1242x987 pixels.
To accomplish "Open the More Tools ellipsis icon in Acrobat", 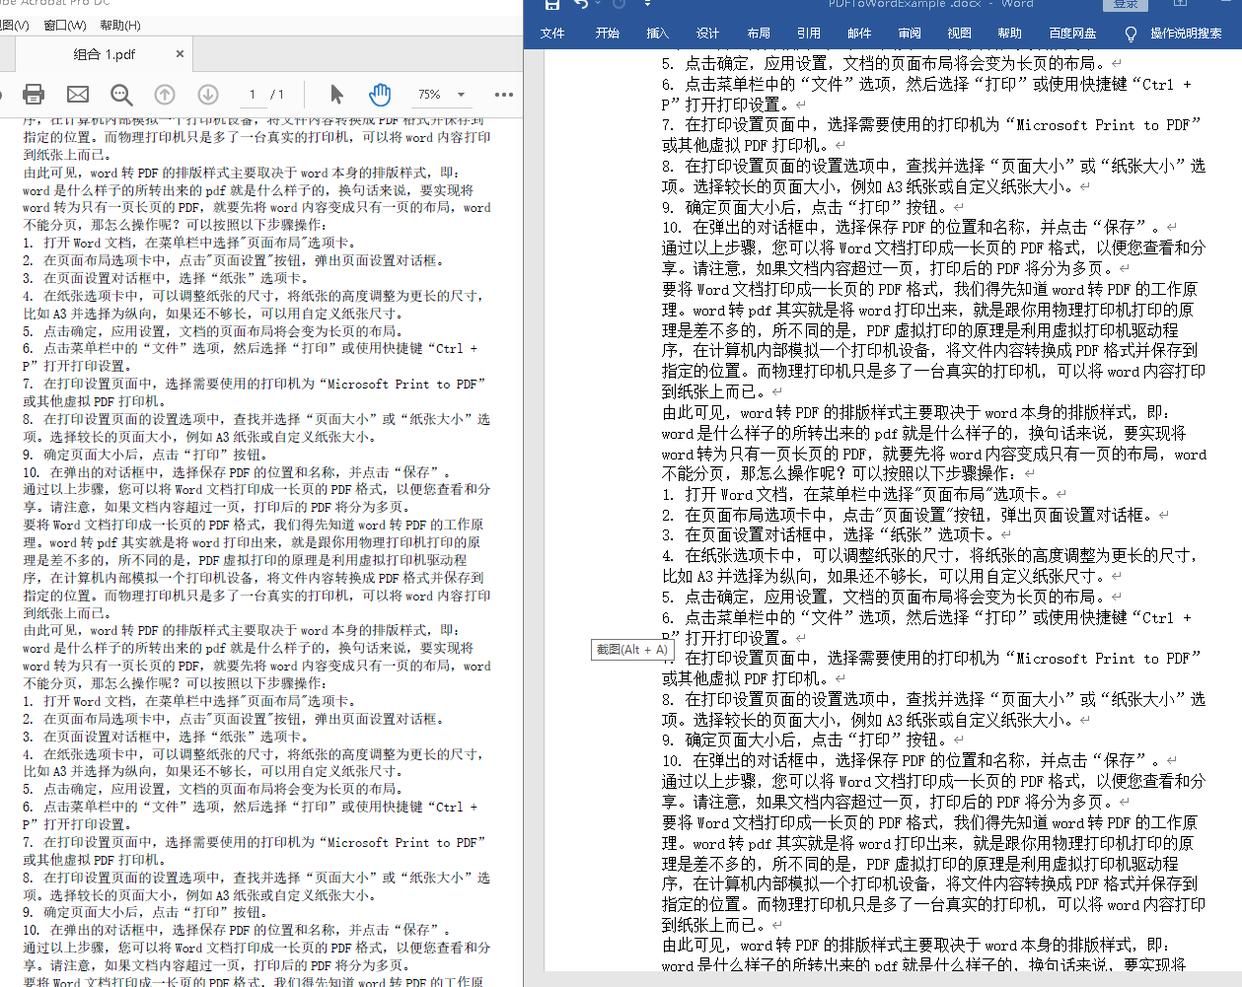I will [504, 94].
